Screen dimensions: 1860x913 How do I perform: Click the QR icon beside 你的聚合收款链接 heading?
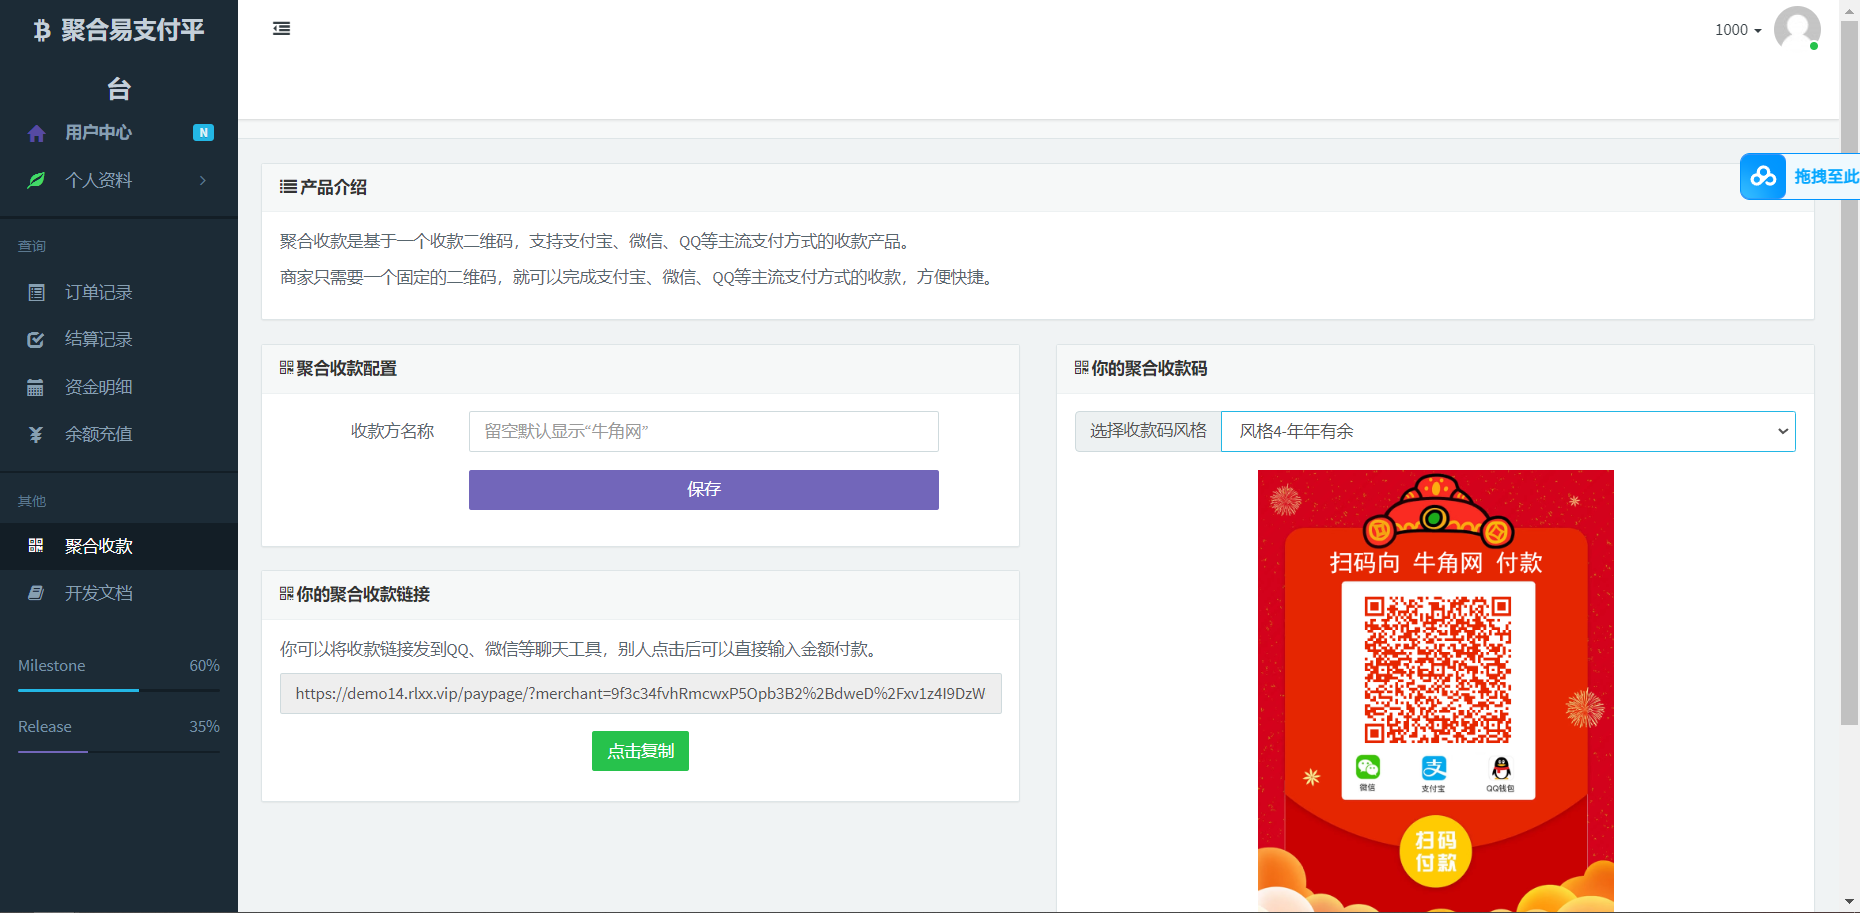pos(286,594)
